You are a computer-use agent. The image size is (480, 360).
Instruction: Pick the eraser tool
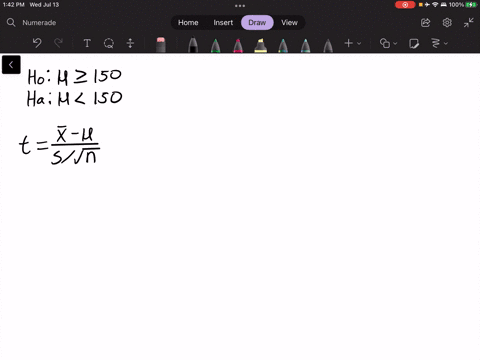pyautogui.click(x=161, y=44)
